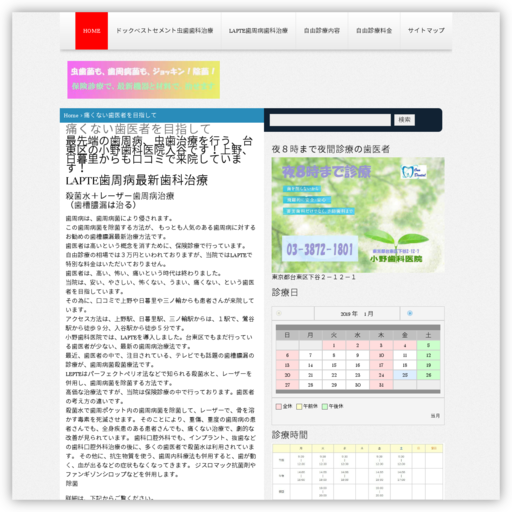Click the 土 Saturday column header
Viewport: 512px width, 512px height.
[x=428, y=335]
